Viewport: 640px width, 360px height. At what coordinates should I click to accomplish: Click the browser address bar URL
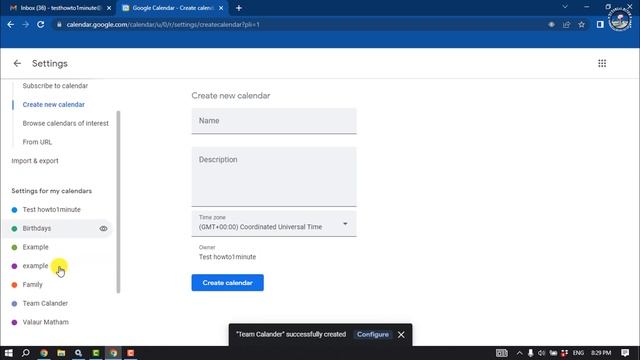(x=163, y=24)
